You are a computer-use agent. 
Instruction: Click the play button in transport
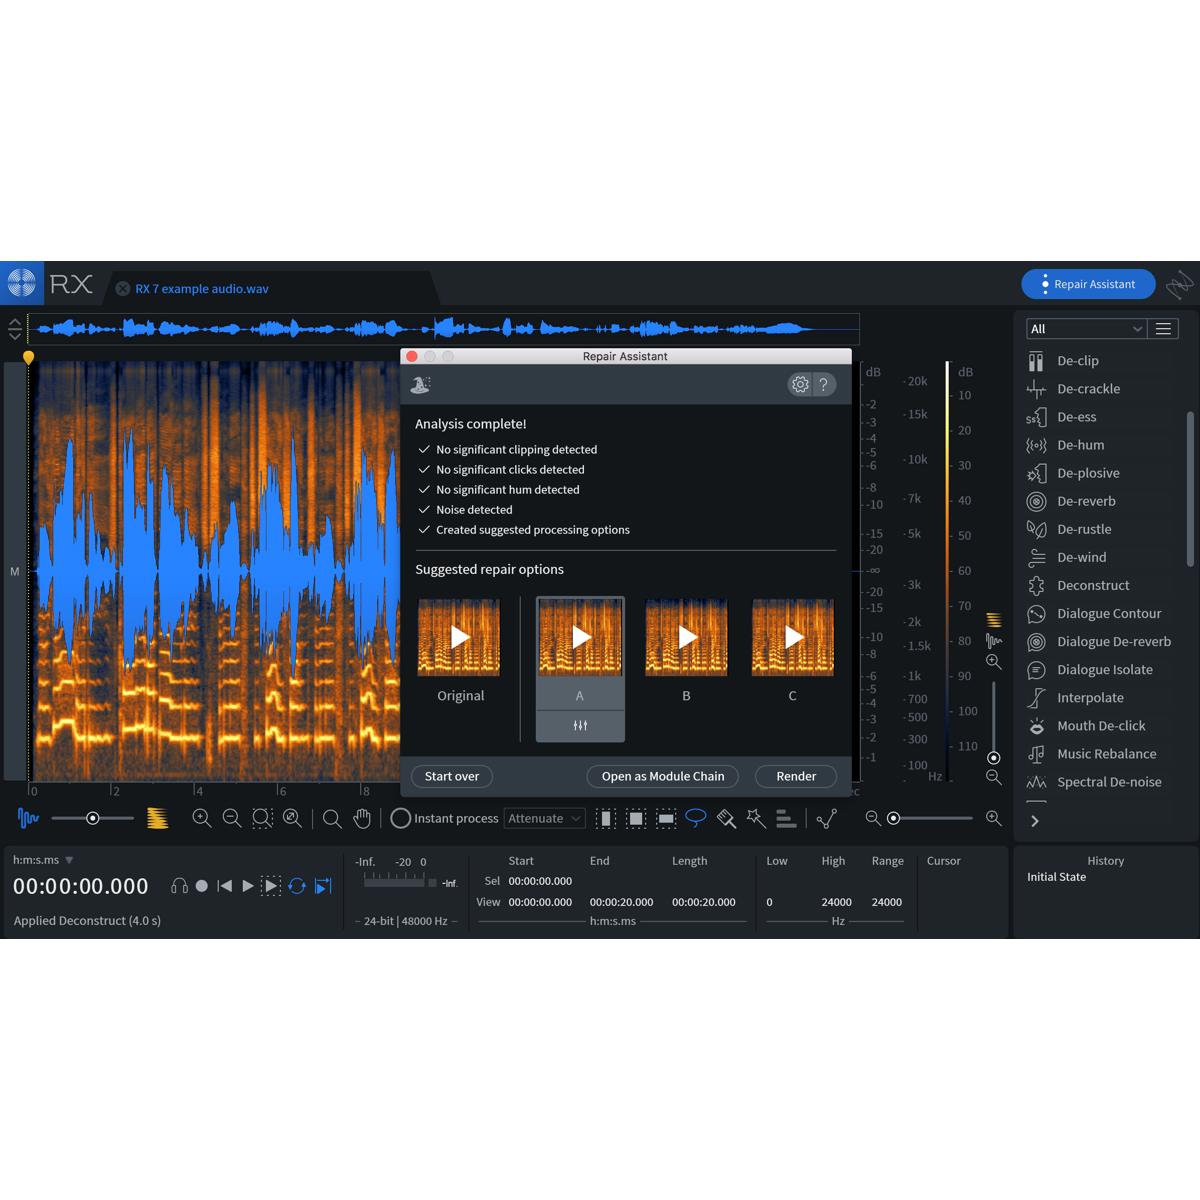248,886
